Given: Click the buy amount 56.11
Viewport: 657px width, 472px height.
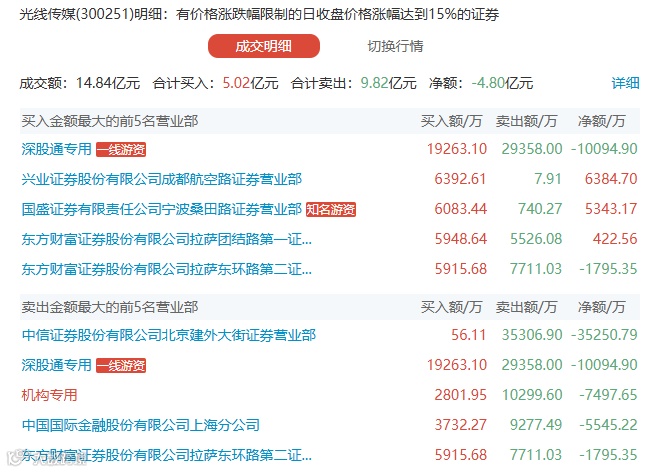Looking at the screenshot, I should point(468,335).
